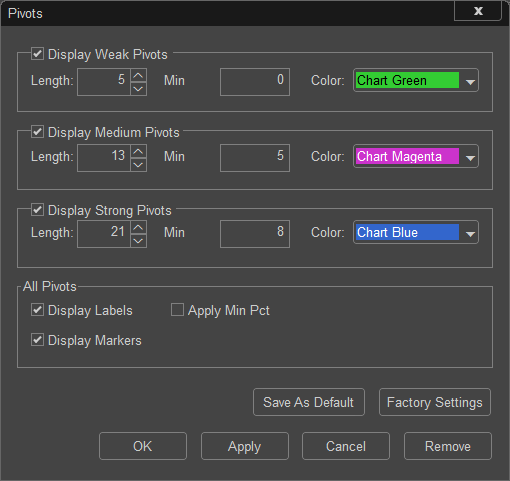Open Chart Green color dropdown arrow
The width and height of the screenshot is (510, 481).
pos(470,82)
